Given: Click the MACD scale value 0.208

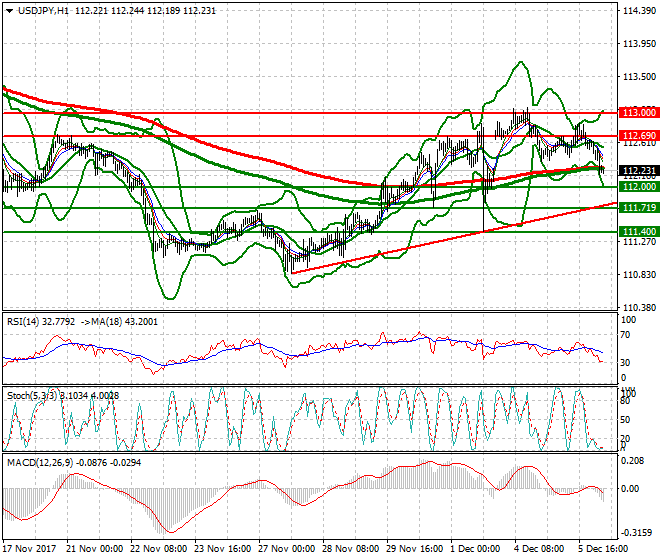Looking at the screenshot, I should click(x=633, y=461).
